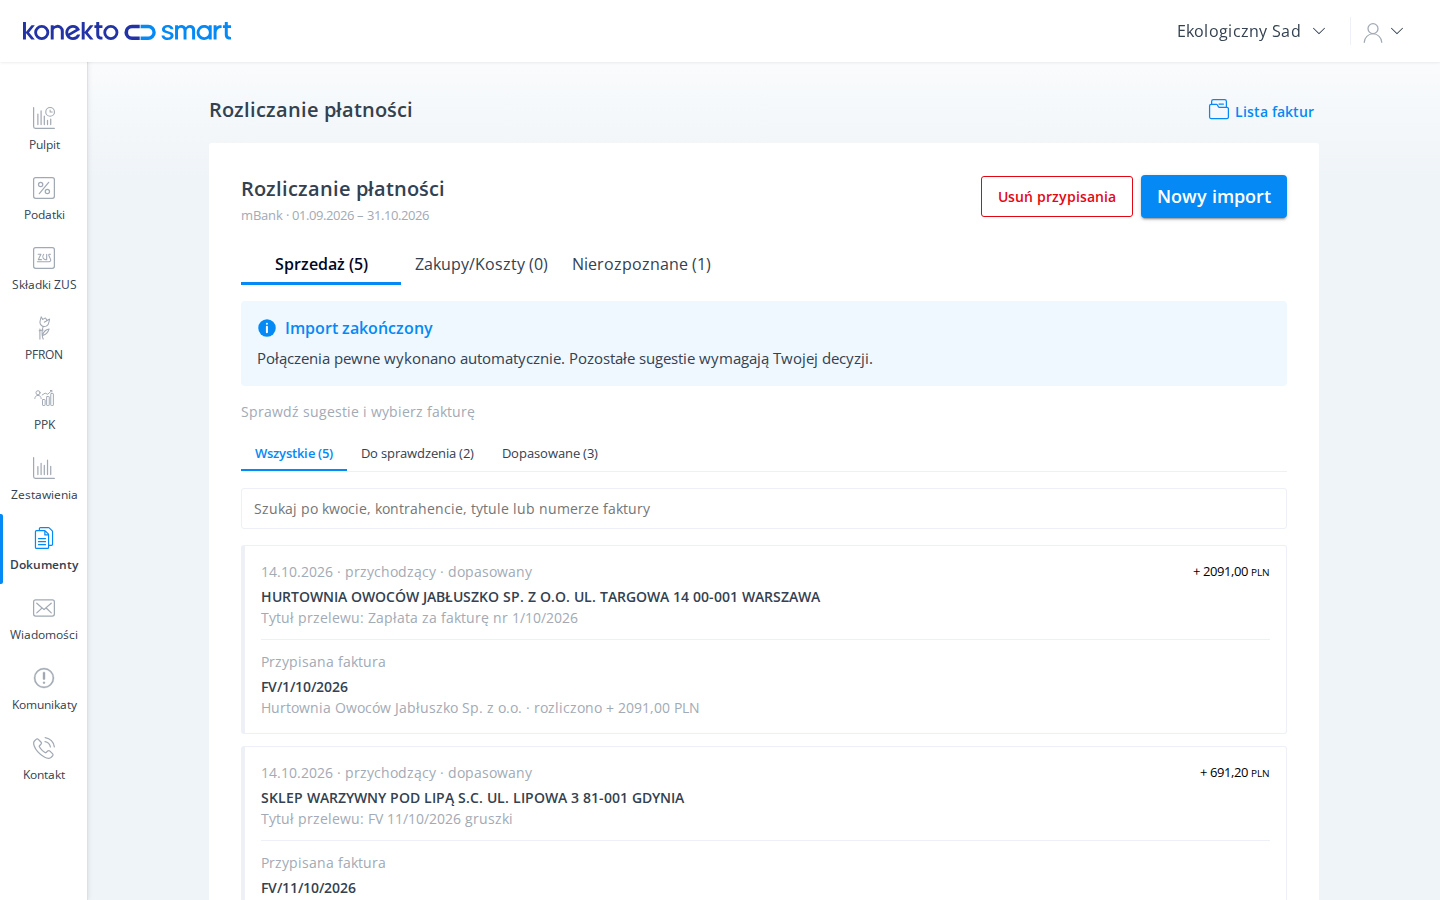Open Zestawienia reports icon
Image resolution: width=1440 pixels, height=900 pixels.
point(44,468)
